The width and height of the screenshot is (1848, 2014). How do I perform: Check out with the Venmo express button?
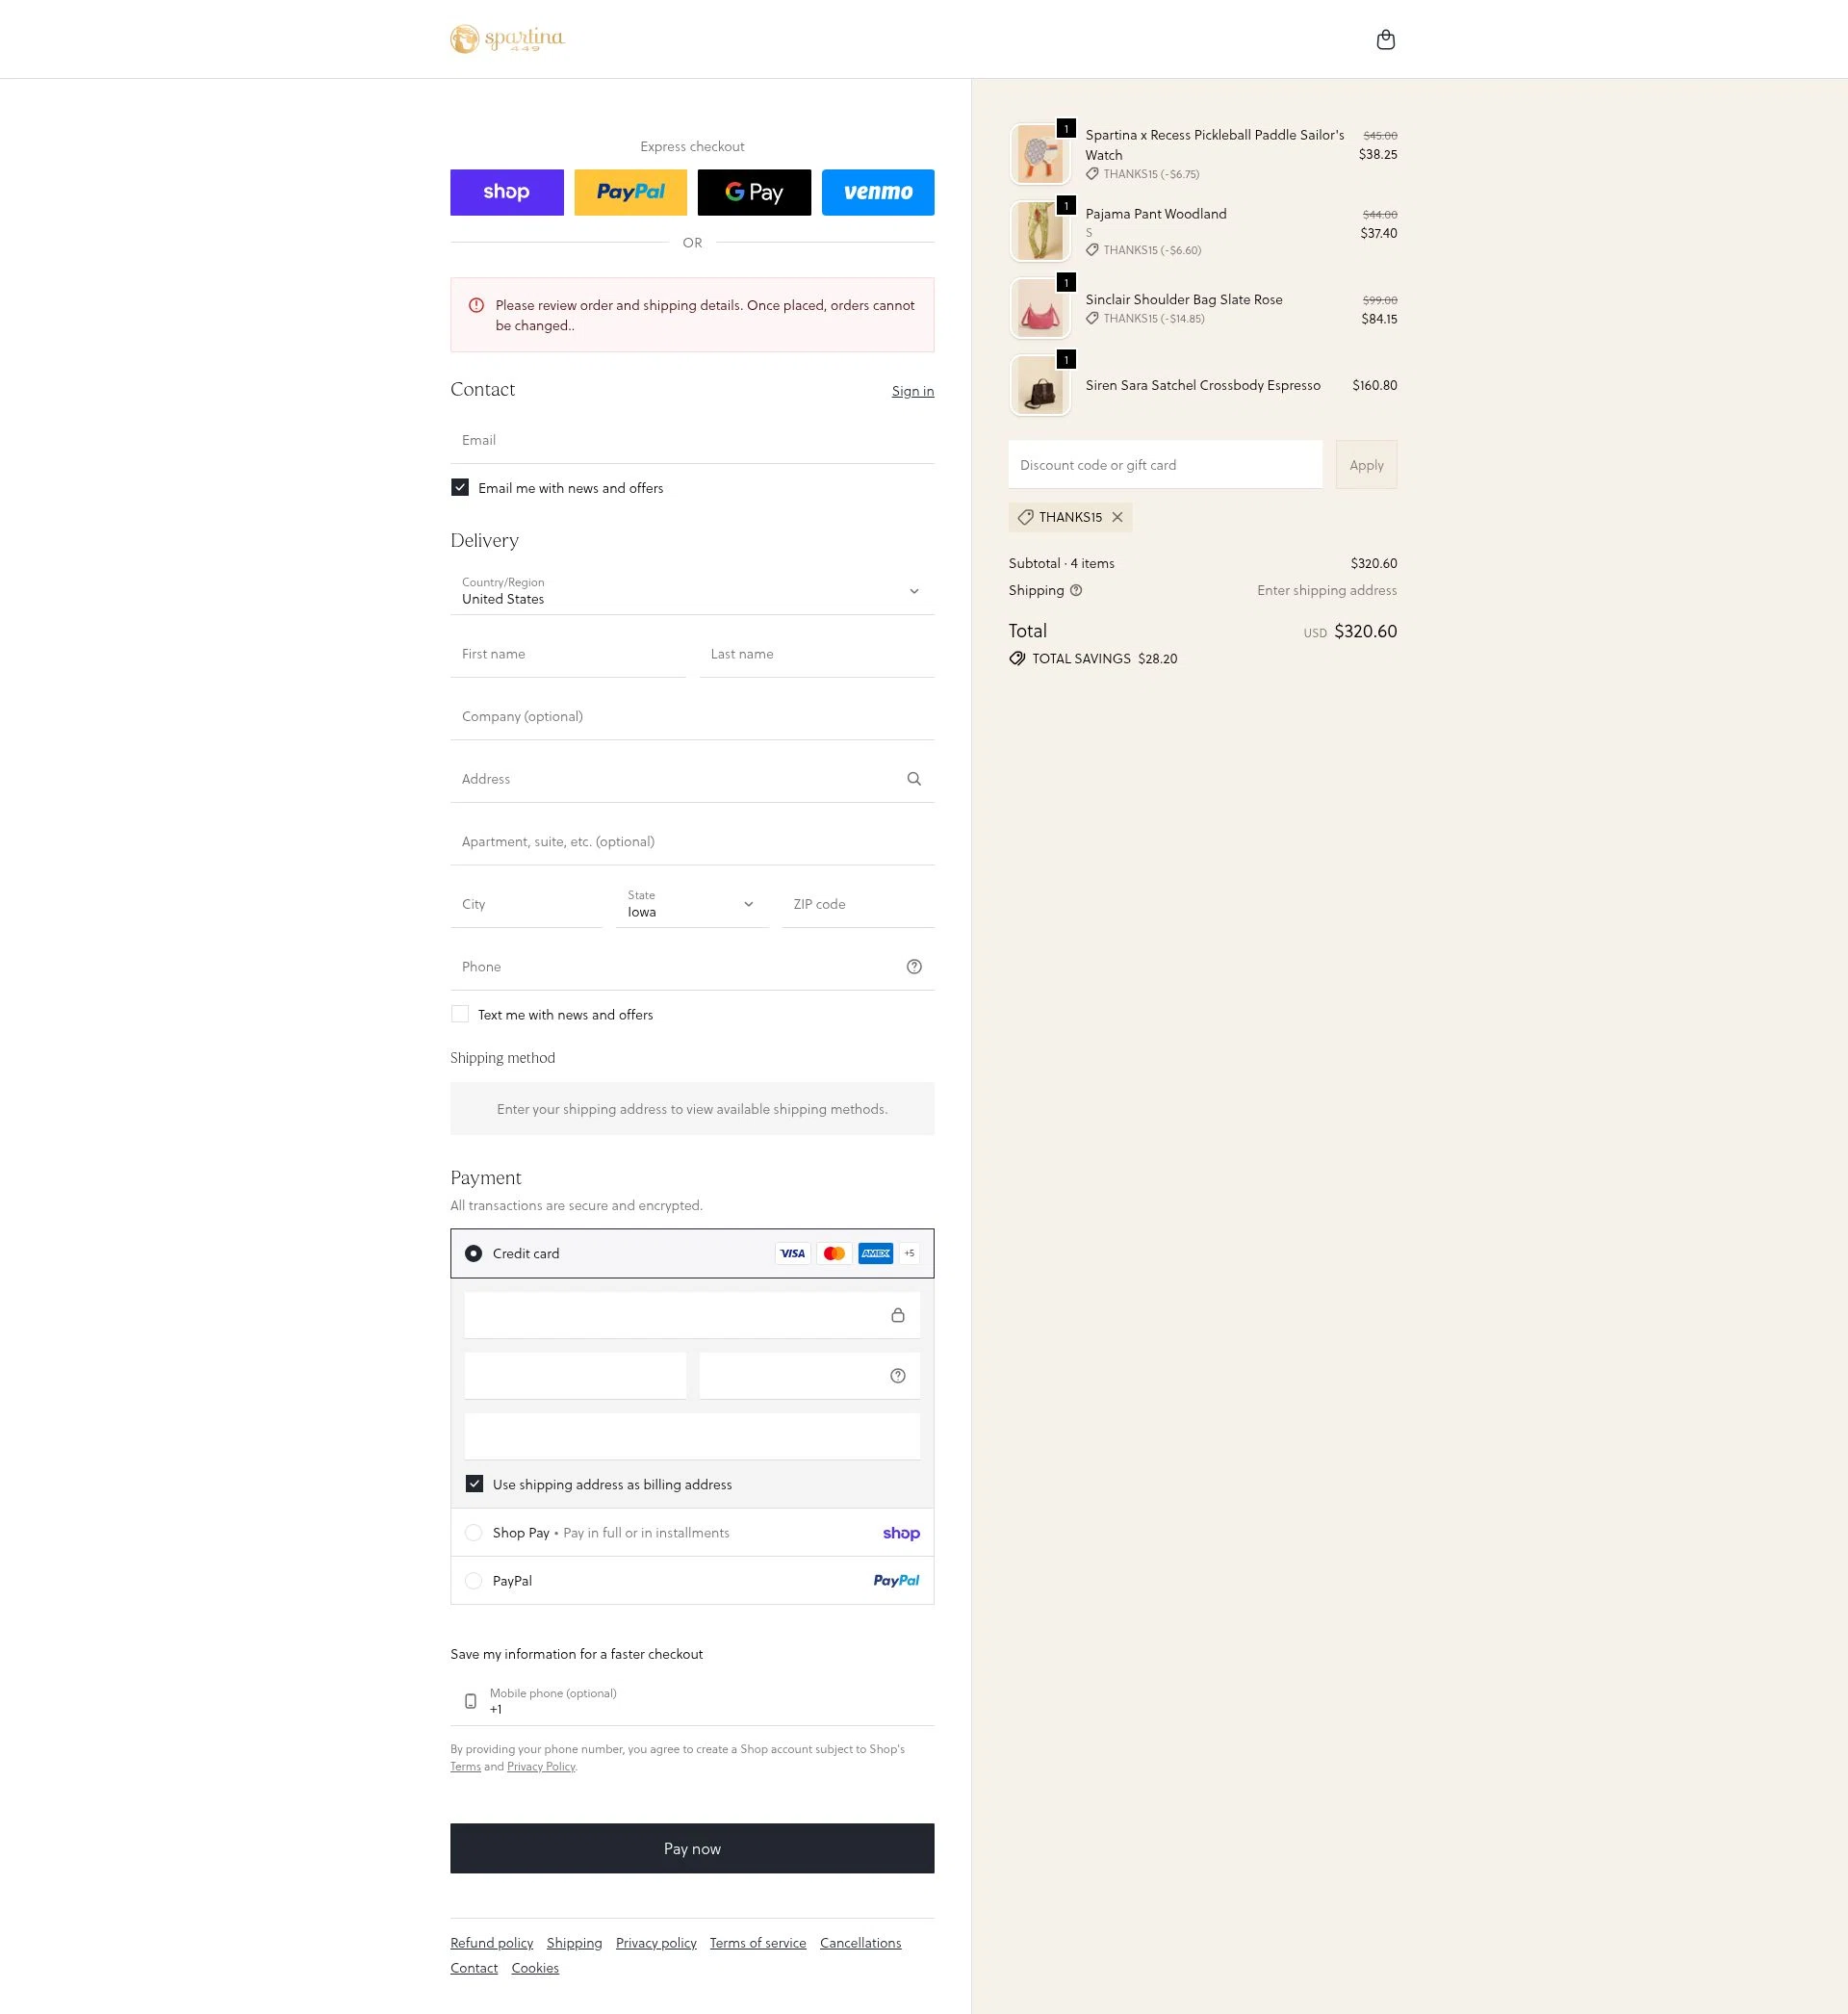[877, 192]
